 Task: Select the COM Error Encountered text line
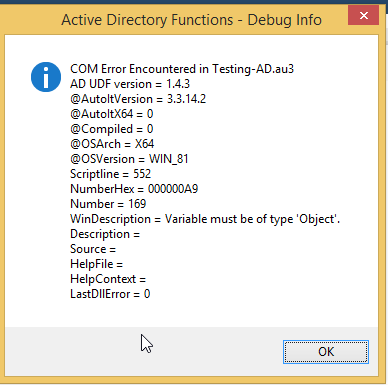point(182,69)
